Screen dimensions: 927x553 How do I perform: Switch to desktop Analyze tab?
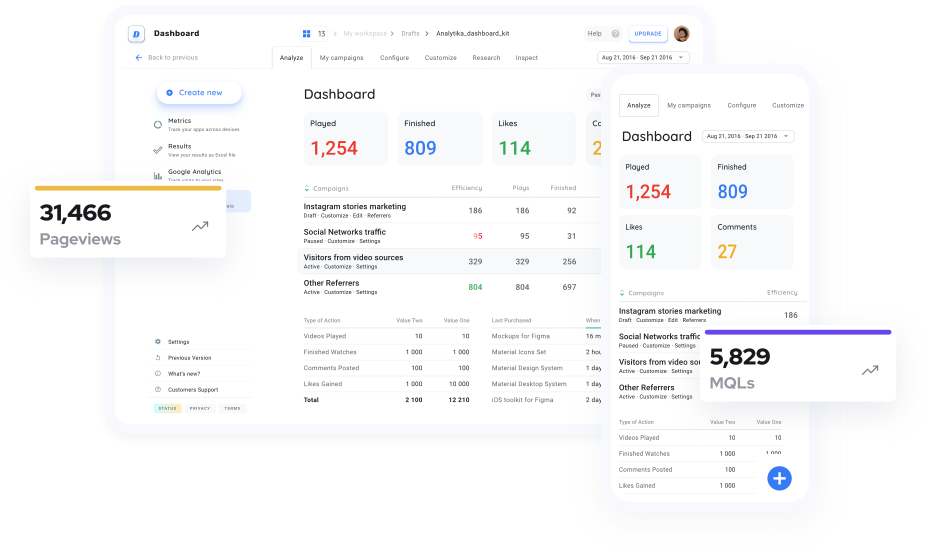pyautogui.click(x=291, y=58)
